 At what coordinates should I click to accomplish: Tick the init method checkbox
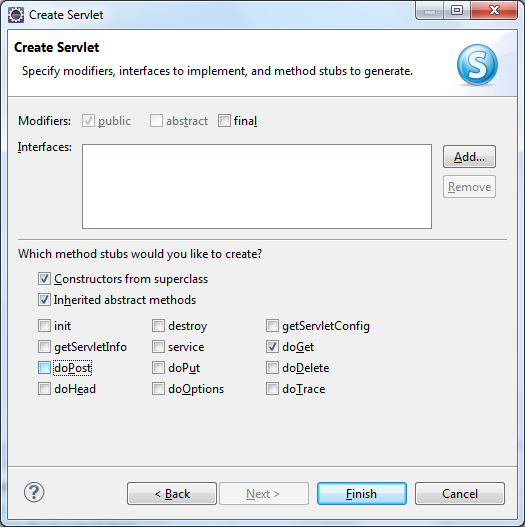point(44,326)
